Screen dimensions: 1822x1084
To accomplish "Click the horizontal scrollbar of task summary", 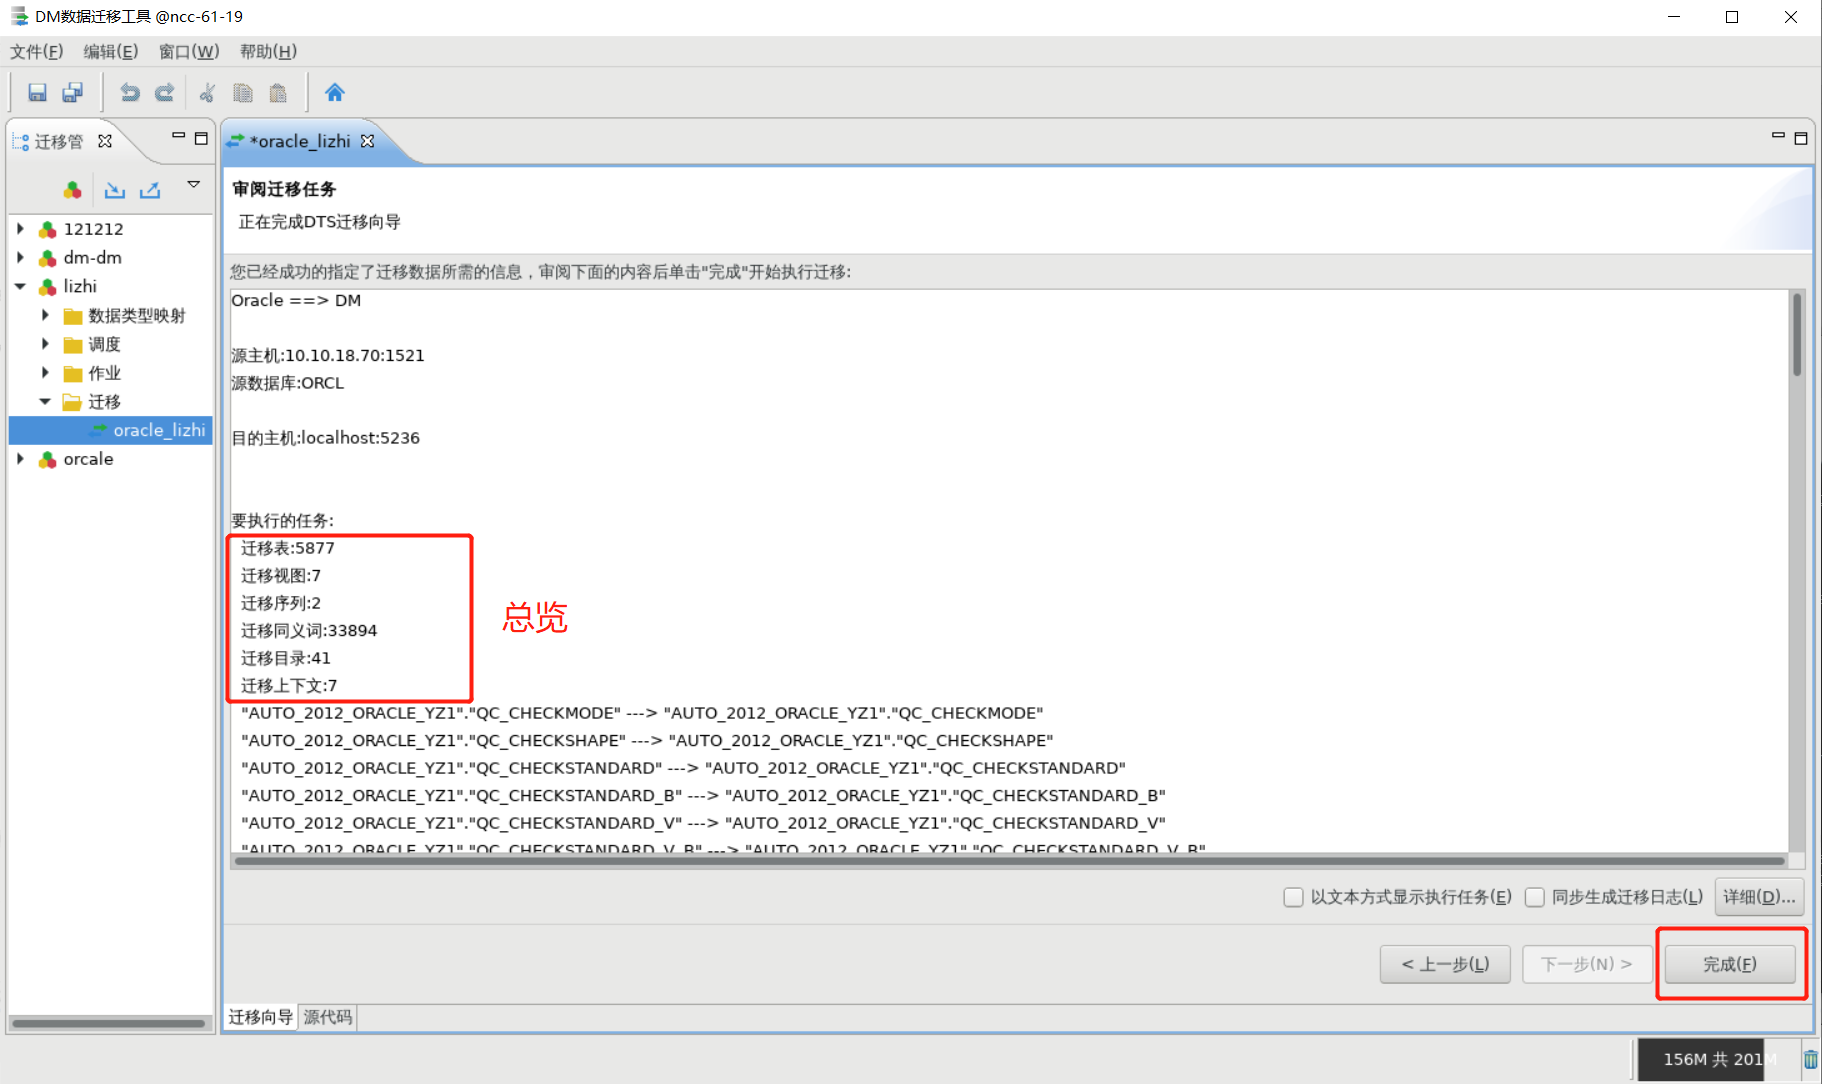I will 1010,860.
